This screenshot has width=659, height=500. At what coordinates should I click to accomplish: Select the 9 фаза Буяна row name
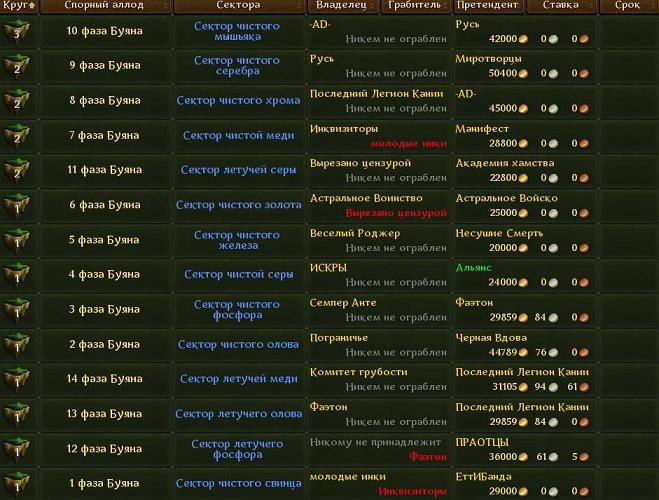(105, 66)
